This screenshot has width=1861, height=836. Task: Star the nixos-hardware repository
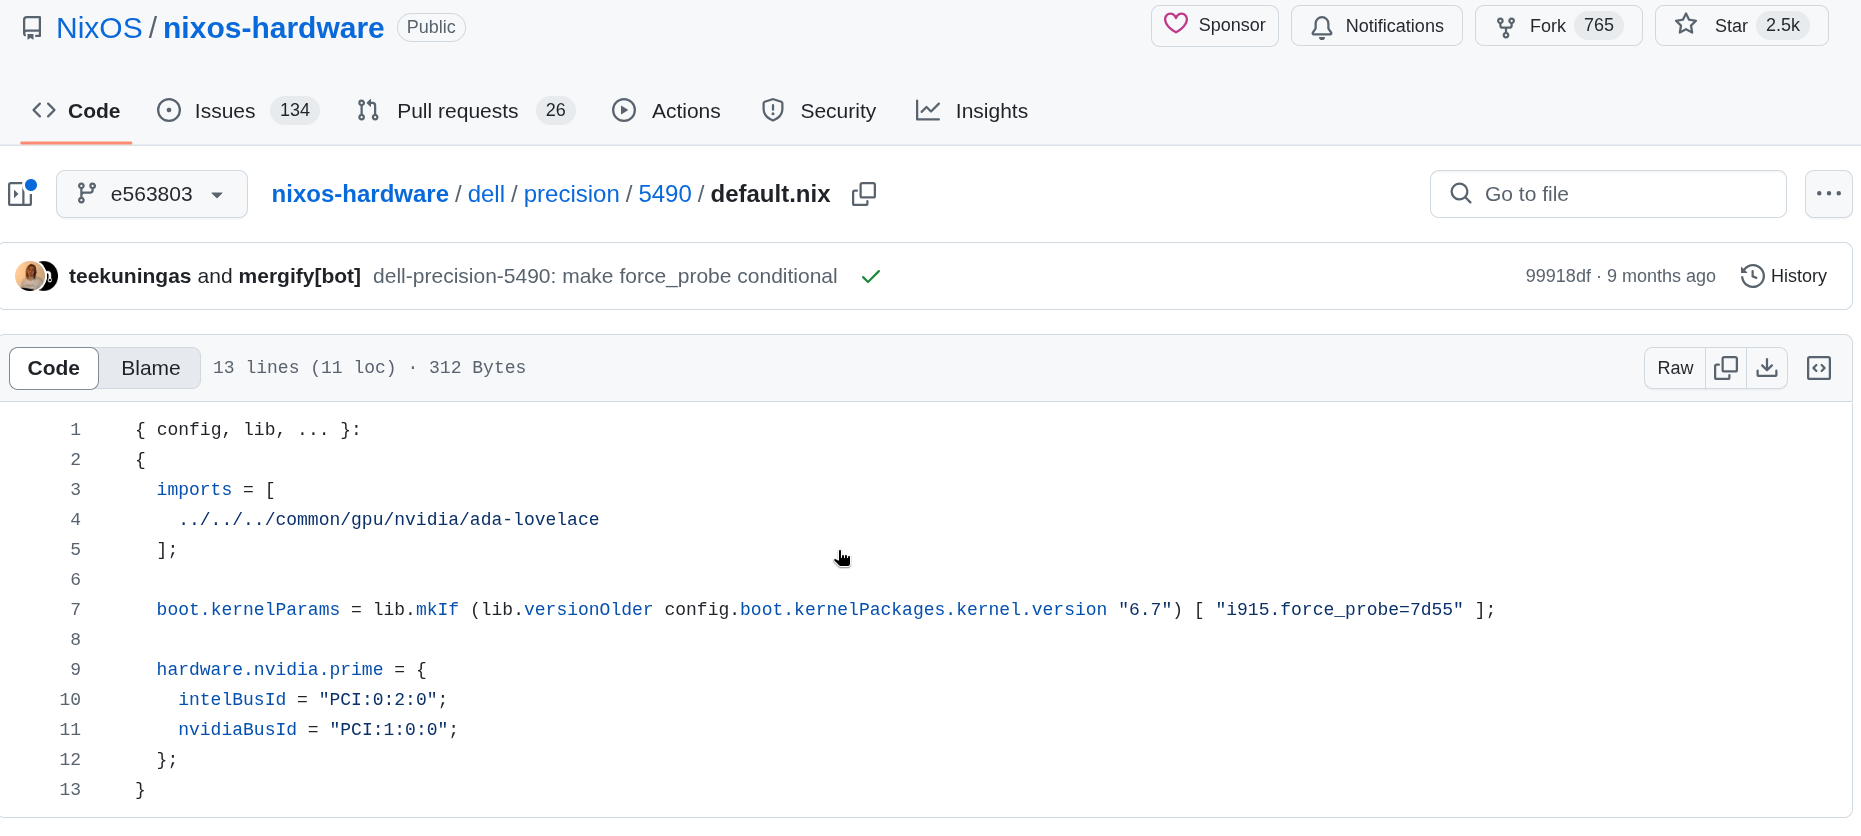click(x=1741, y=26)
